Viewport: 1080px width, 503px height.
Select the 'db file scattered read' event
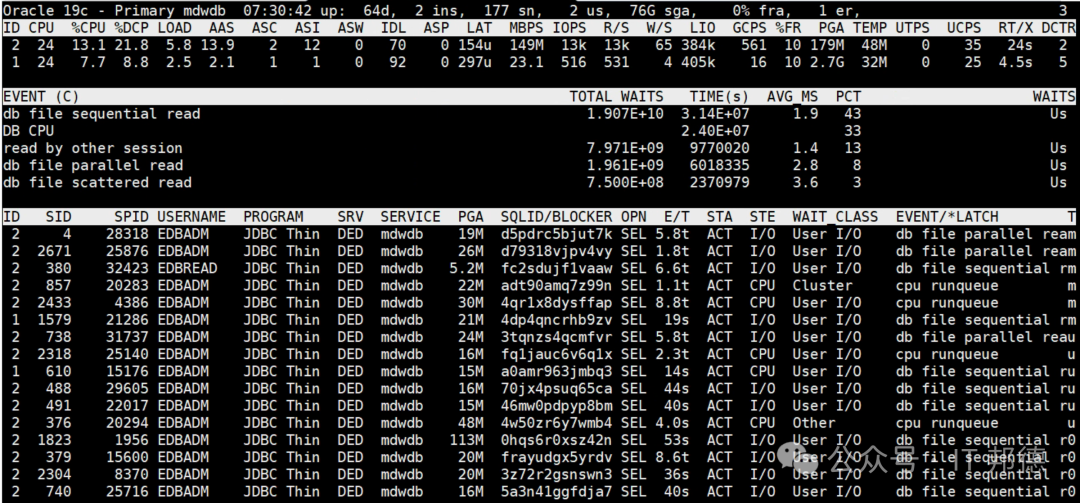pyautogui.click(x=97, y=183)
